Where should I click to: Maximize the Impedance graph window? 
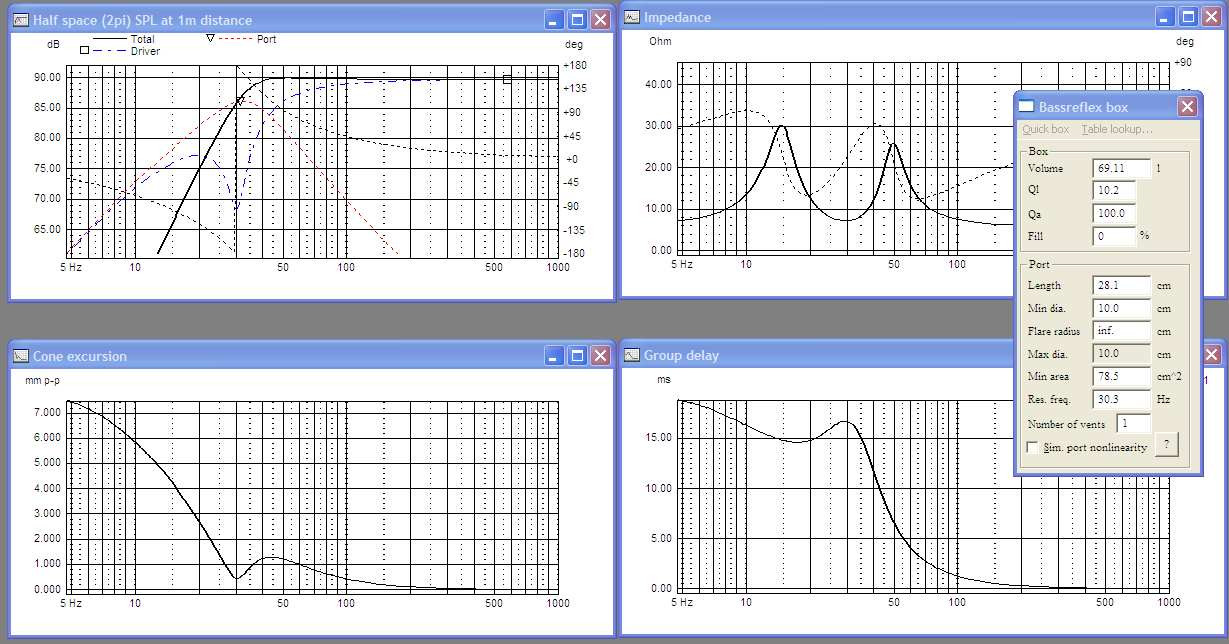(1186, 17)
